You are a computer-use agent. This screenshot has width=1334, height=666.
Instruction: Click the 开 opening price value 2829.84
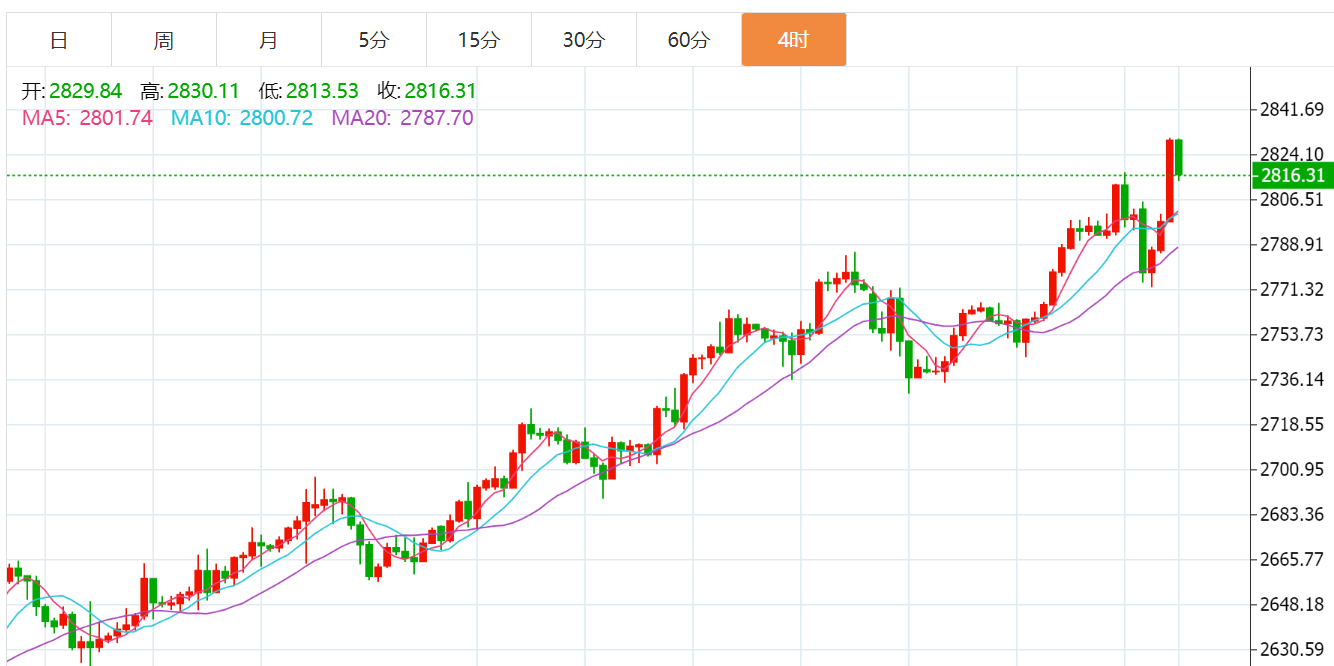(85, 92)
